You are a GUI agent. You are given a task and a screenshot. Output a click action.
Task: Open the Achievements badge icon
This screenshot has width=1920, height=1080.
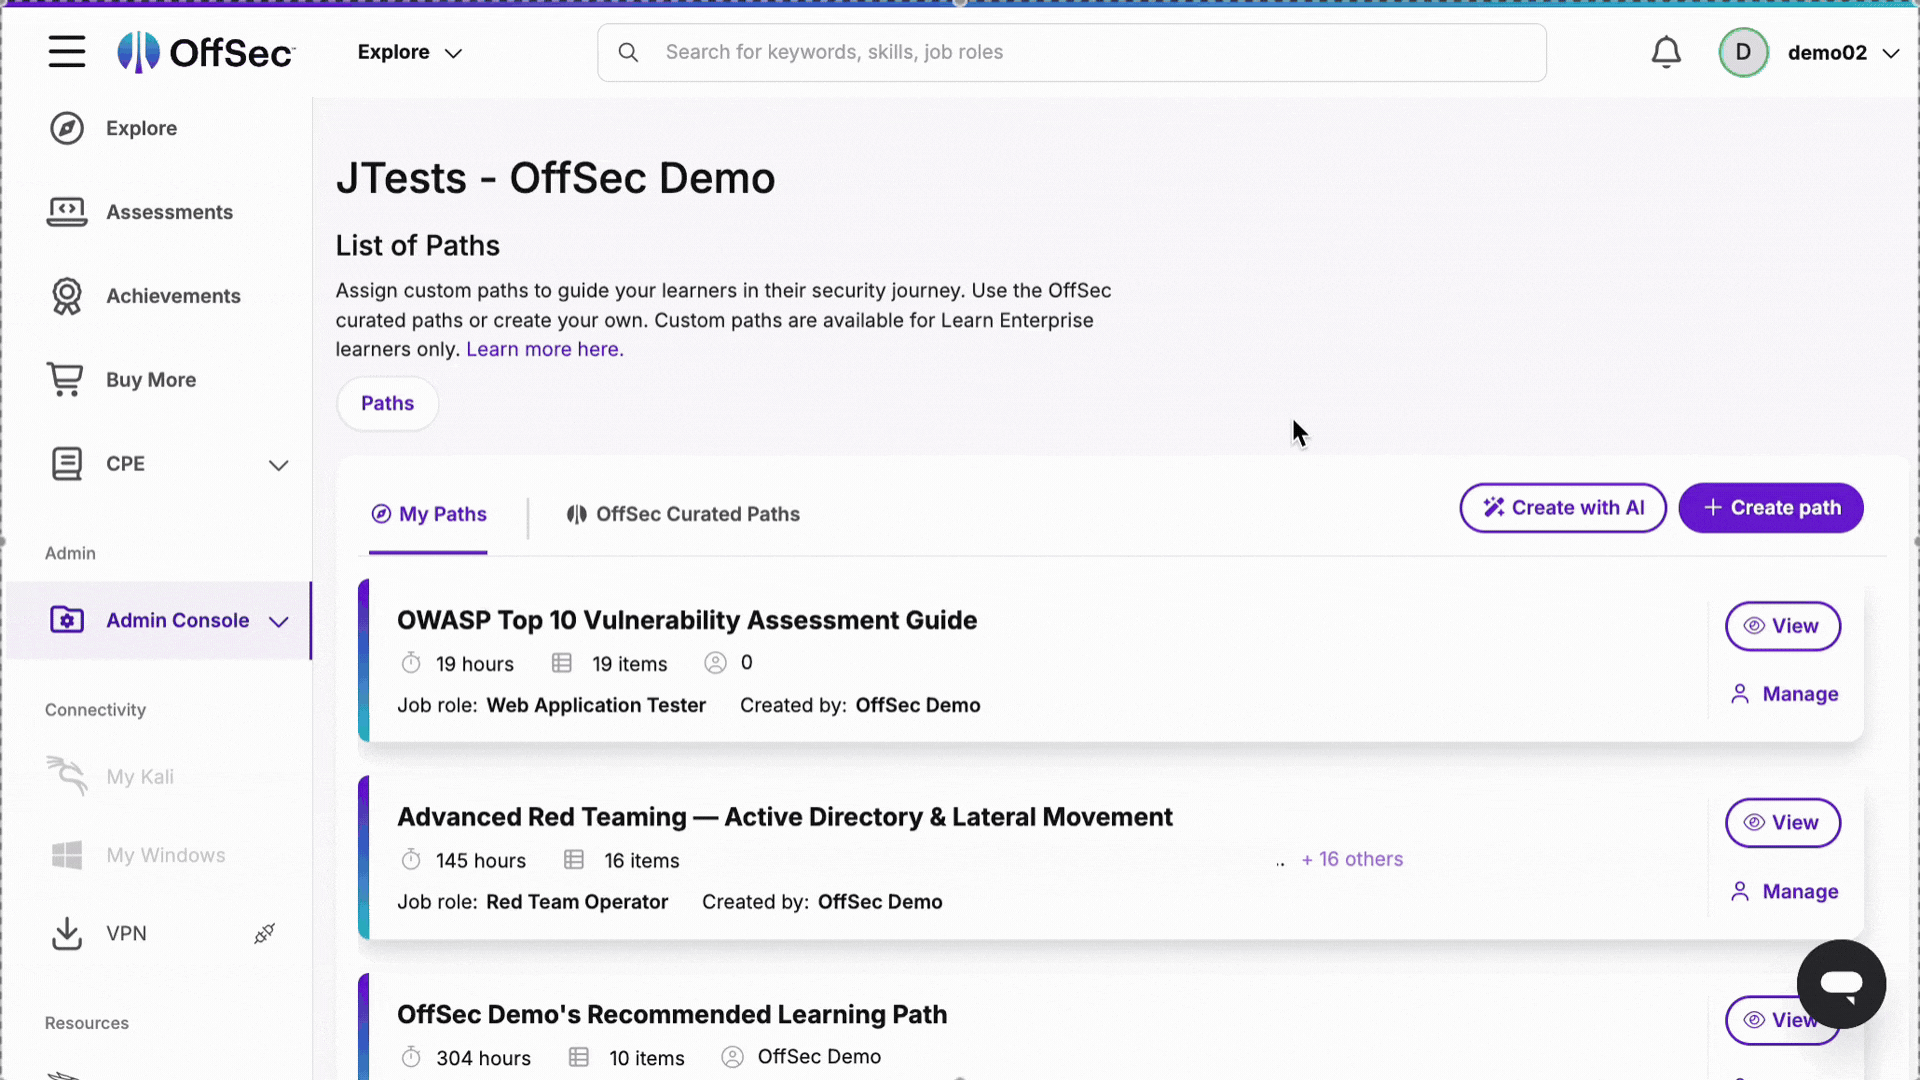click(66, 296)
